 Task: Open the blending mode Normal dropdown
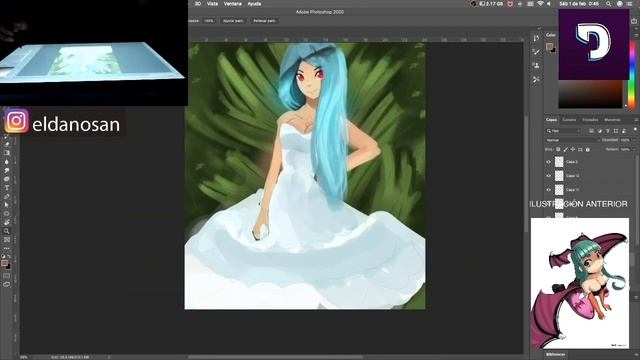pyautogui.click(x=573, y=140)
